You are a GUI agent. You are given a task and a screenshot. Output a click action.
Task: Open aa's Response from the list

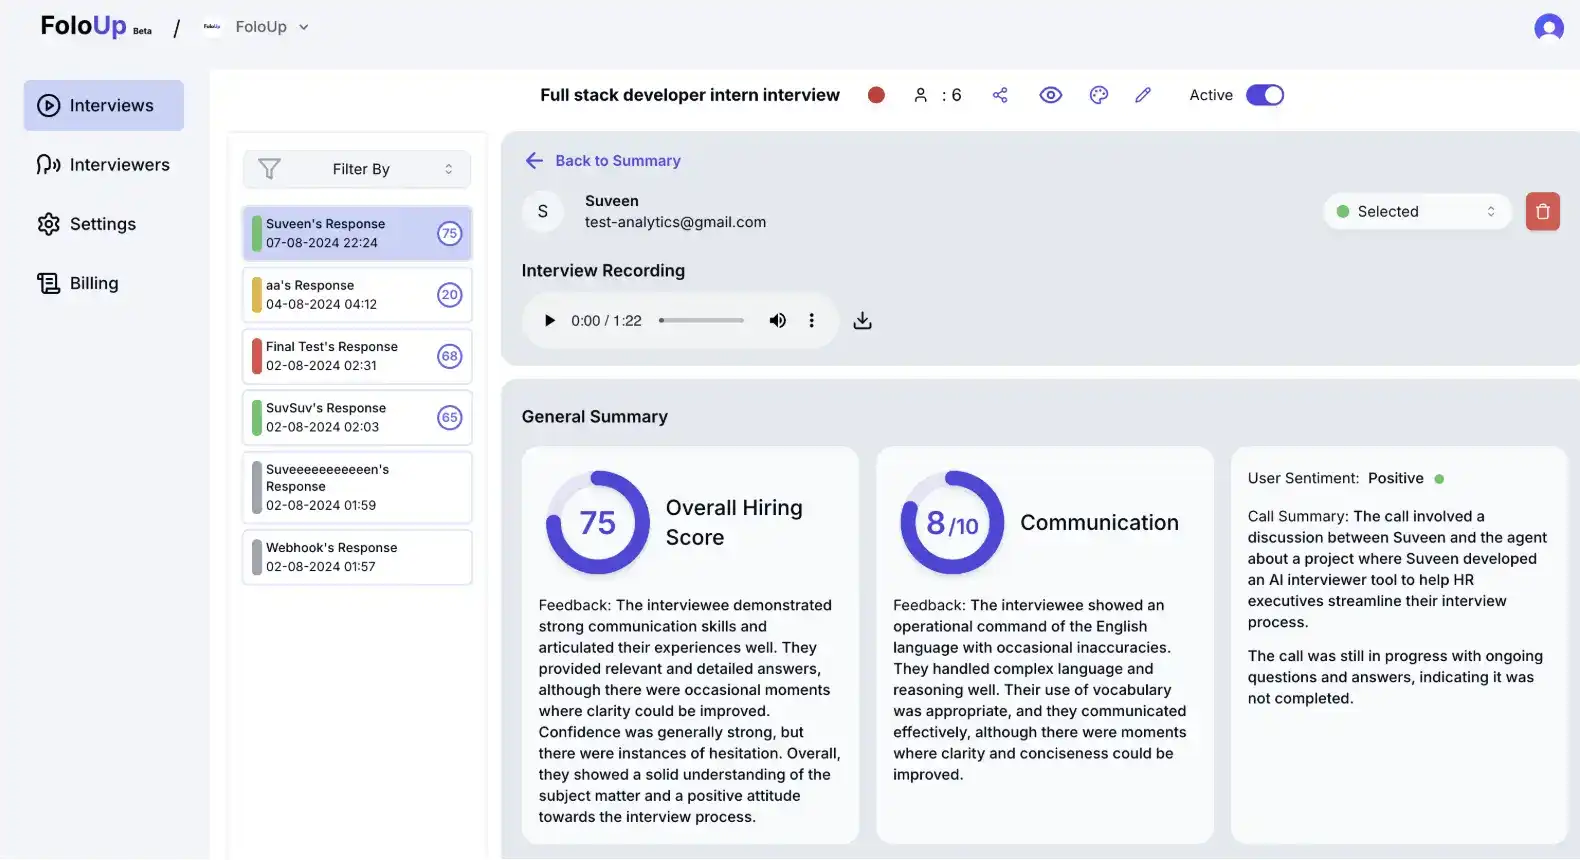(357, 295)
